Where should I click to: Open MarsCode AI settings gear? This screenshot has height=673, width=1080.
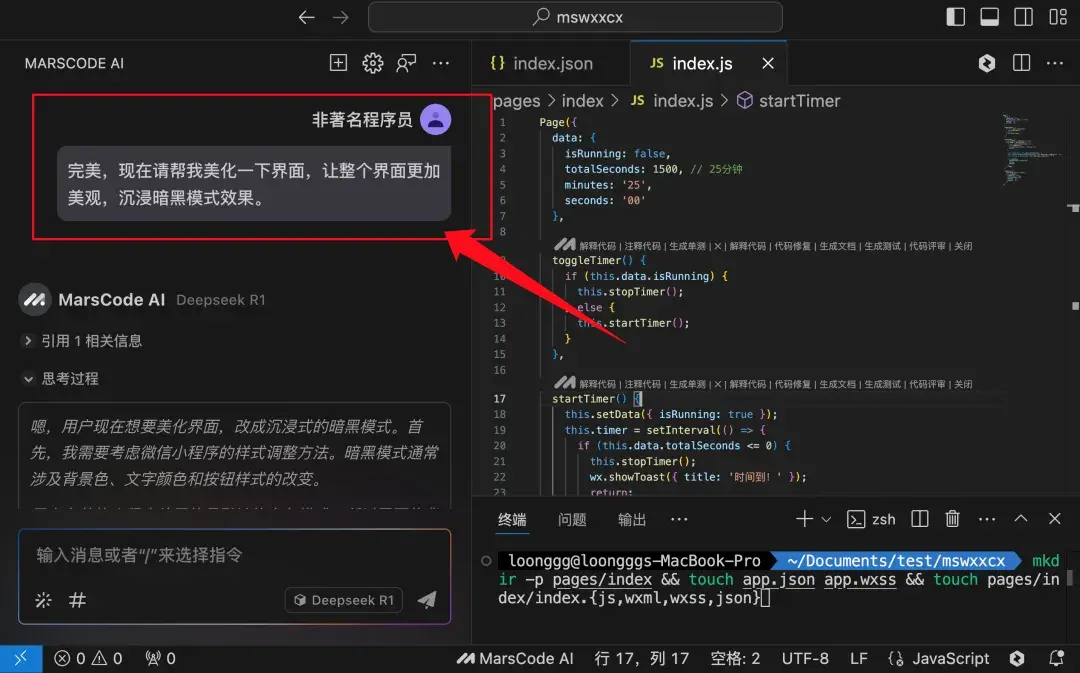[372, 62]
